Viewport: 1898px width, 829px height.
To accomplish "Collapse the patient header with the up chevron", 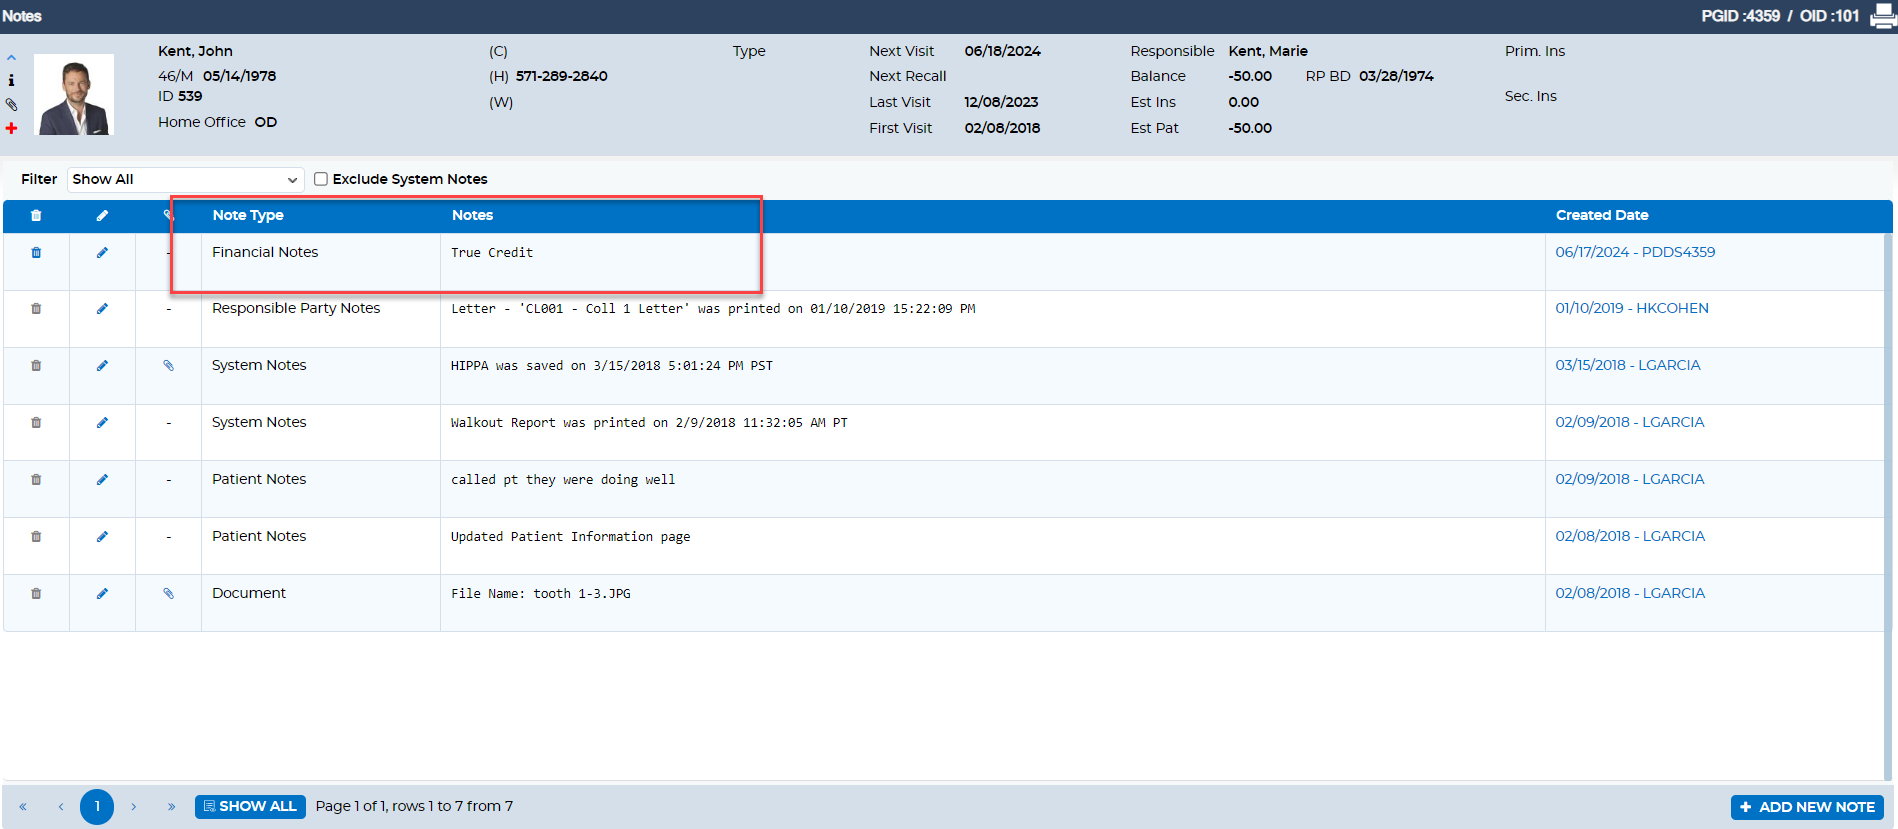I will [x=12, y=58].
